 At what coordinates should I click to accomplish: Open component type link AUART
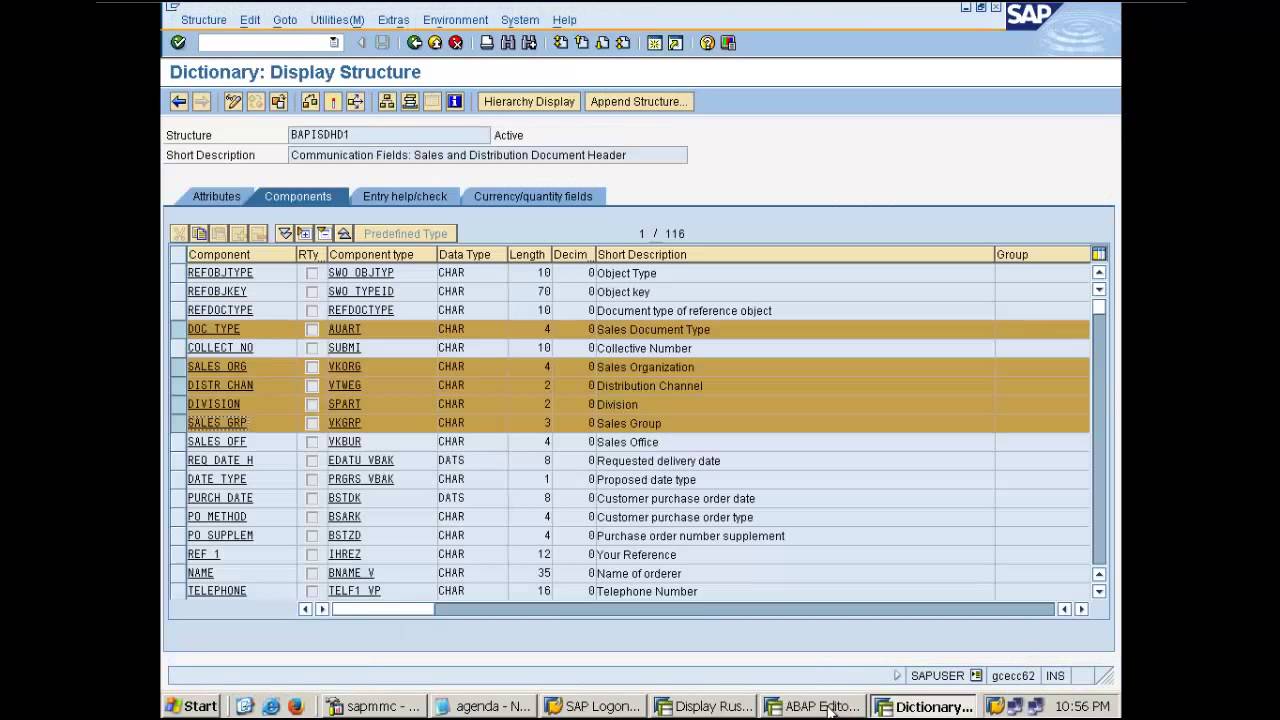coord(345,329)
